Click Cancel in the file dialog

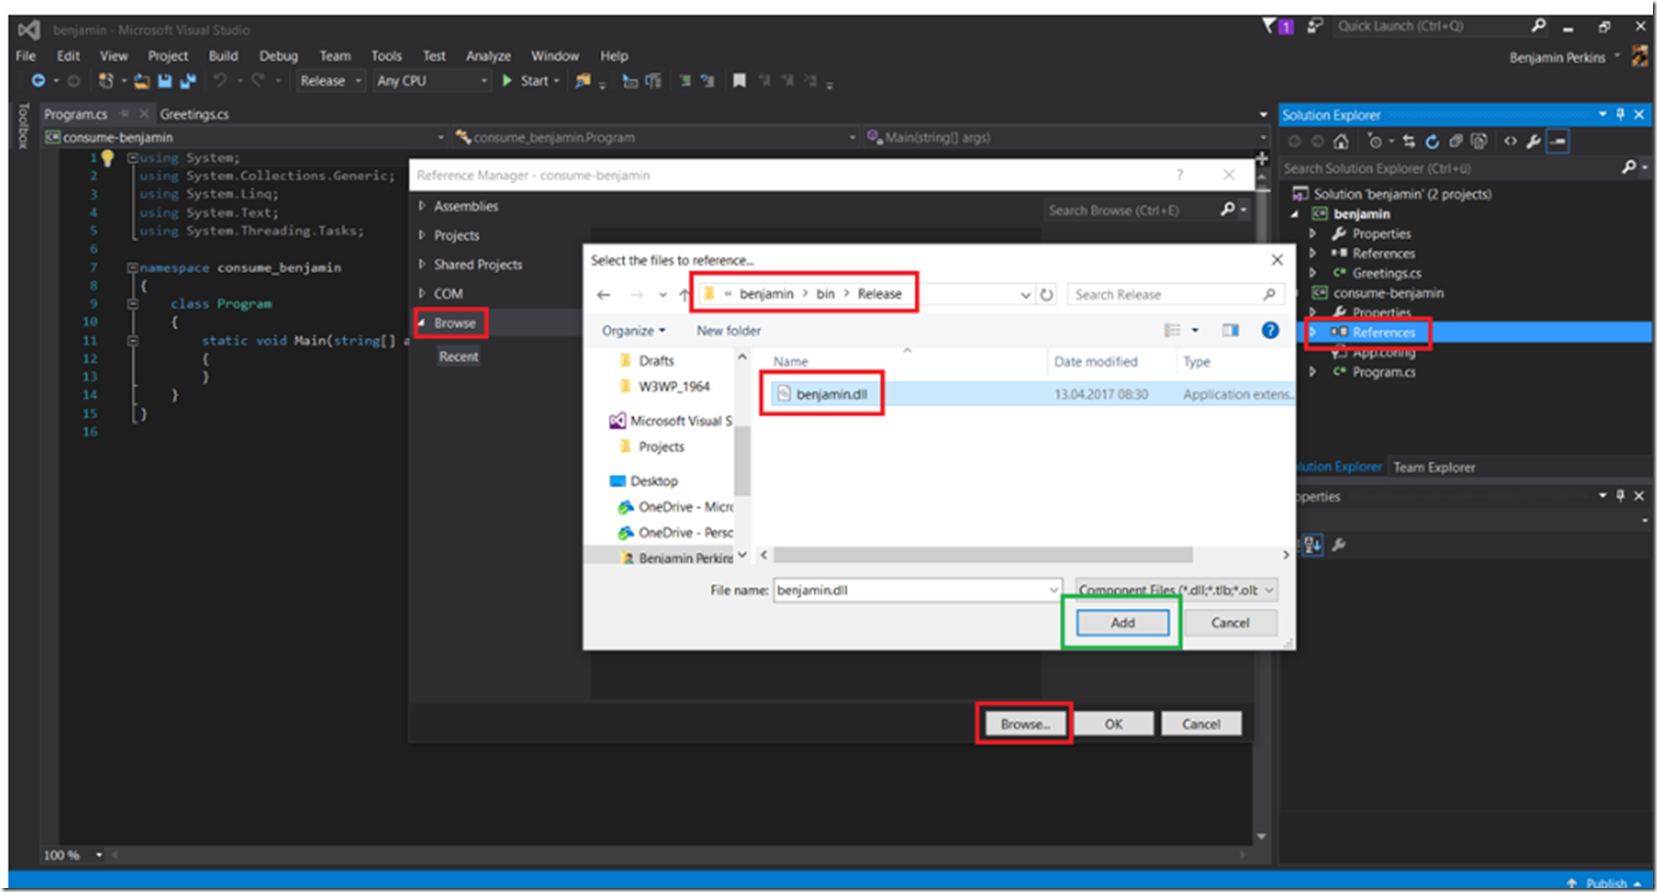[x=1230, y=622]
